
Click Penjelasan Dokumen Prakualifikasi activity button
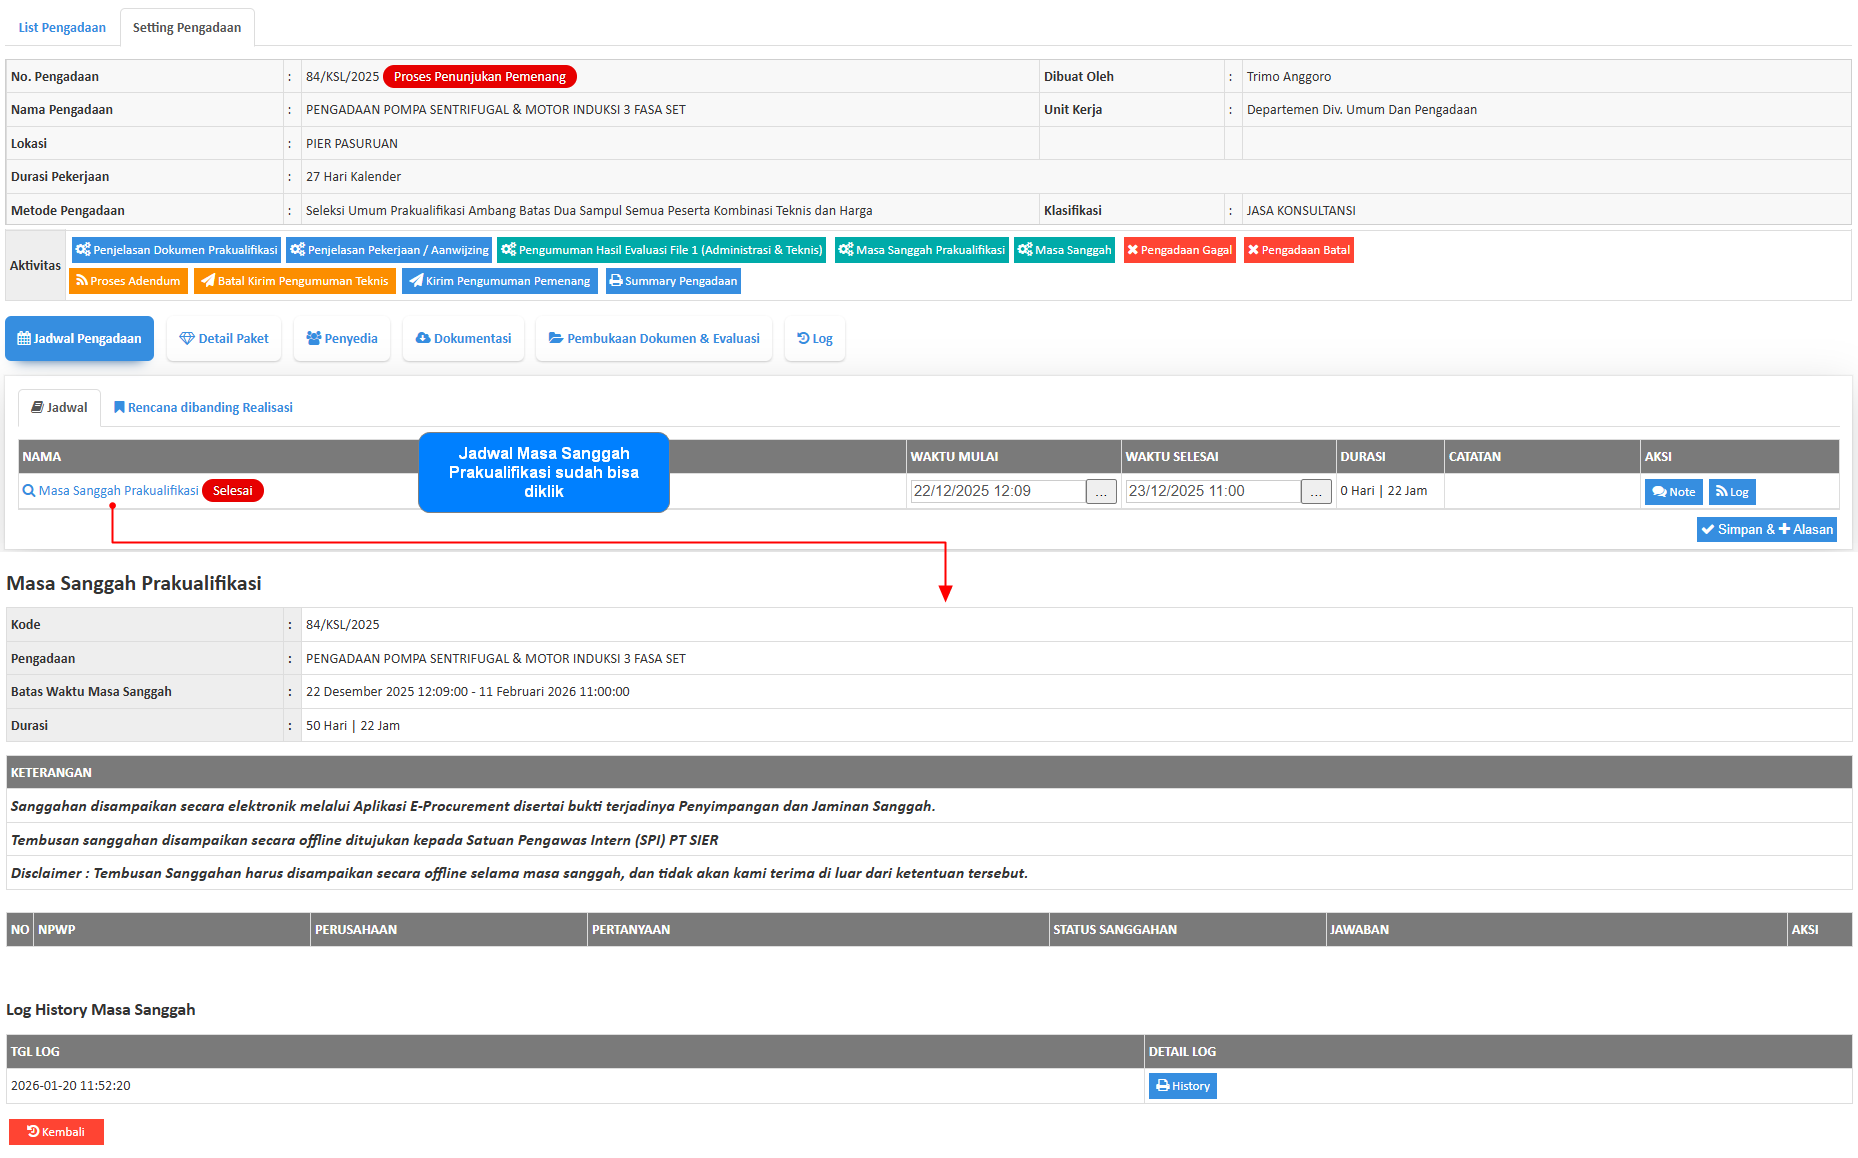click(177, 250)
